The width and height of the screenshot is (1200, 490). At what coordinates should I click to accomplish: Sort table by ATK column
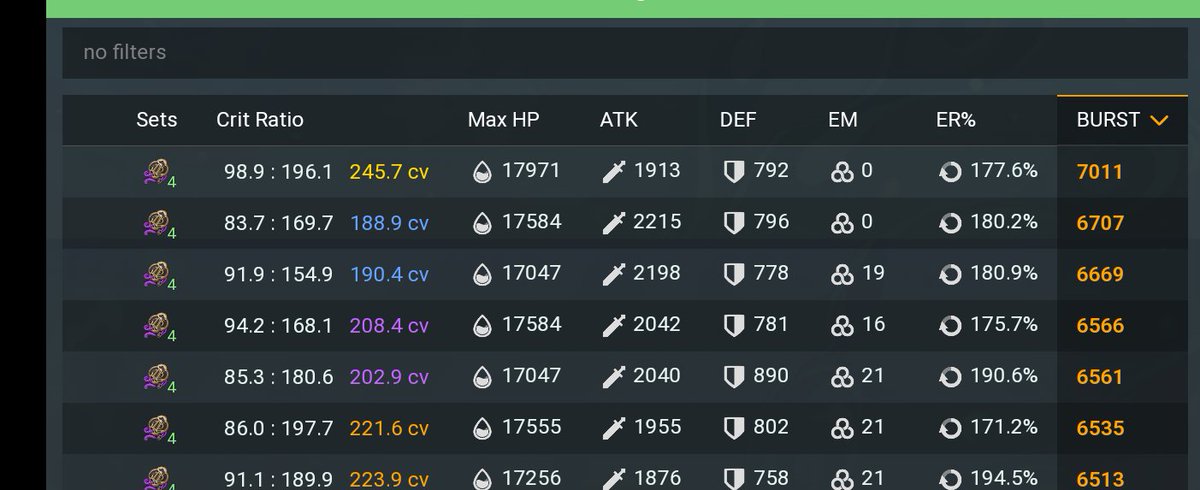pos(619,120)
